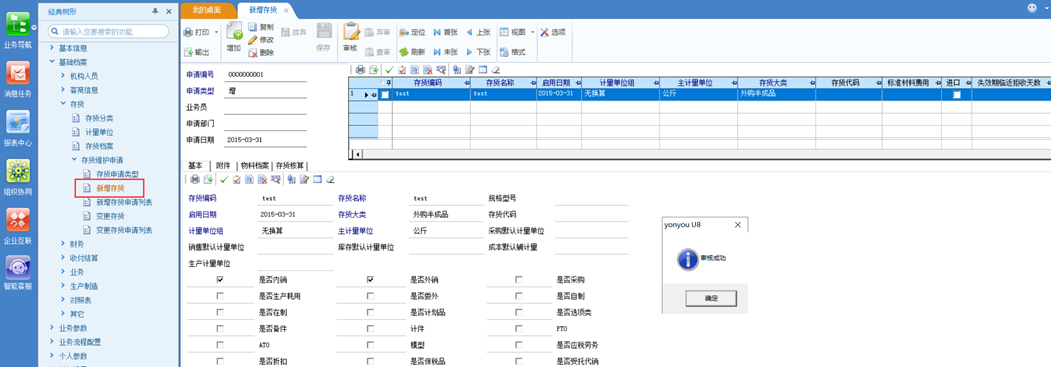Pin the 经典树形 panel with pushpin icon

click(x=155, y=11)
